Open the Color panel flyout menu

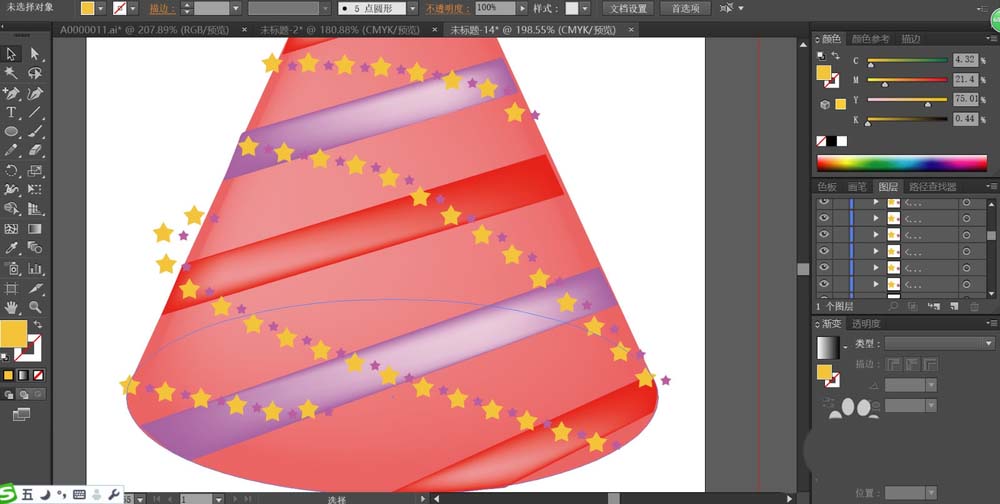[x=994, y=39]
